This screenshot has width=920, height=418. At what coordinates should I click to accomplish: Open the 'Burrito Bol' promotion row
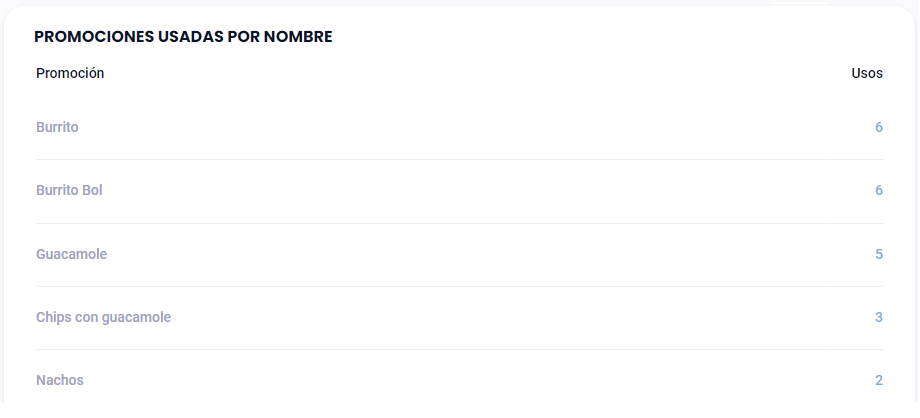tap(69, 190)
